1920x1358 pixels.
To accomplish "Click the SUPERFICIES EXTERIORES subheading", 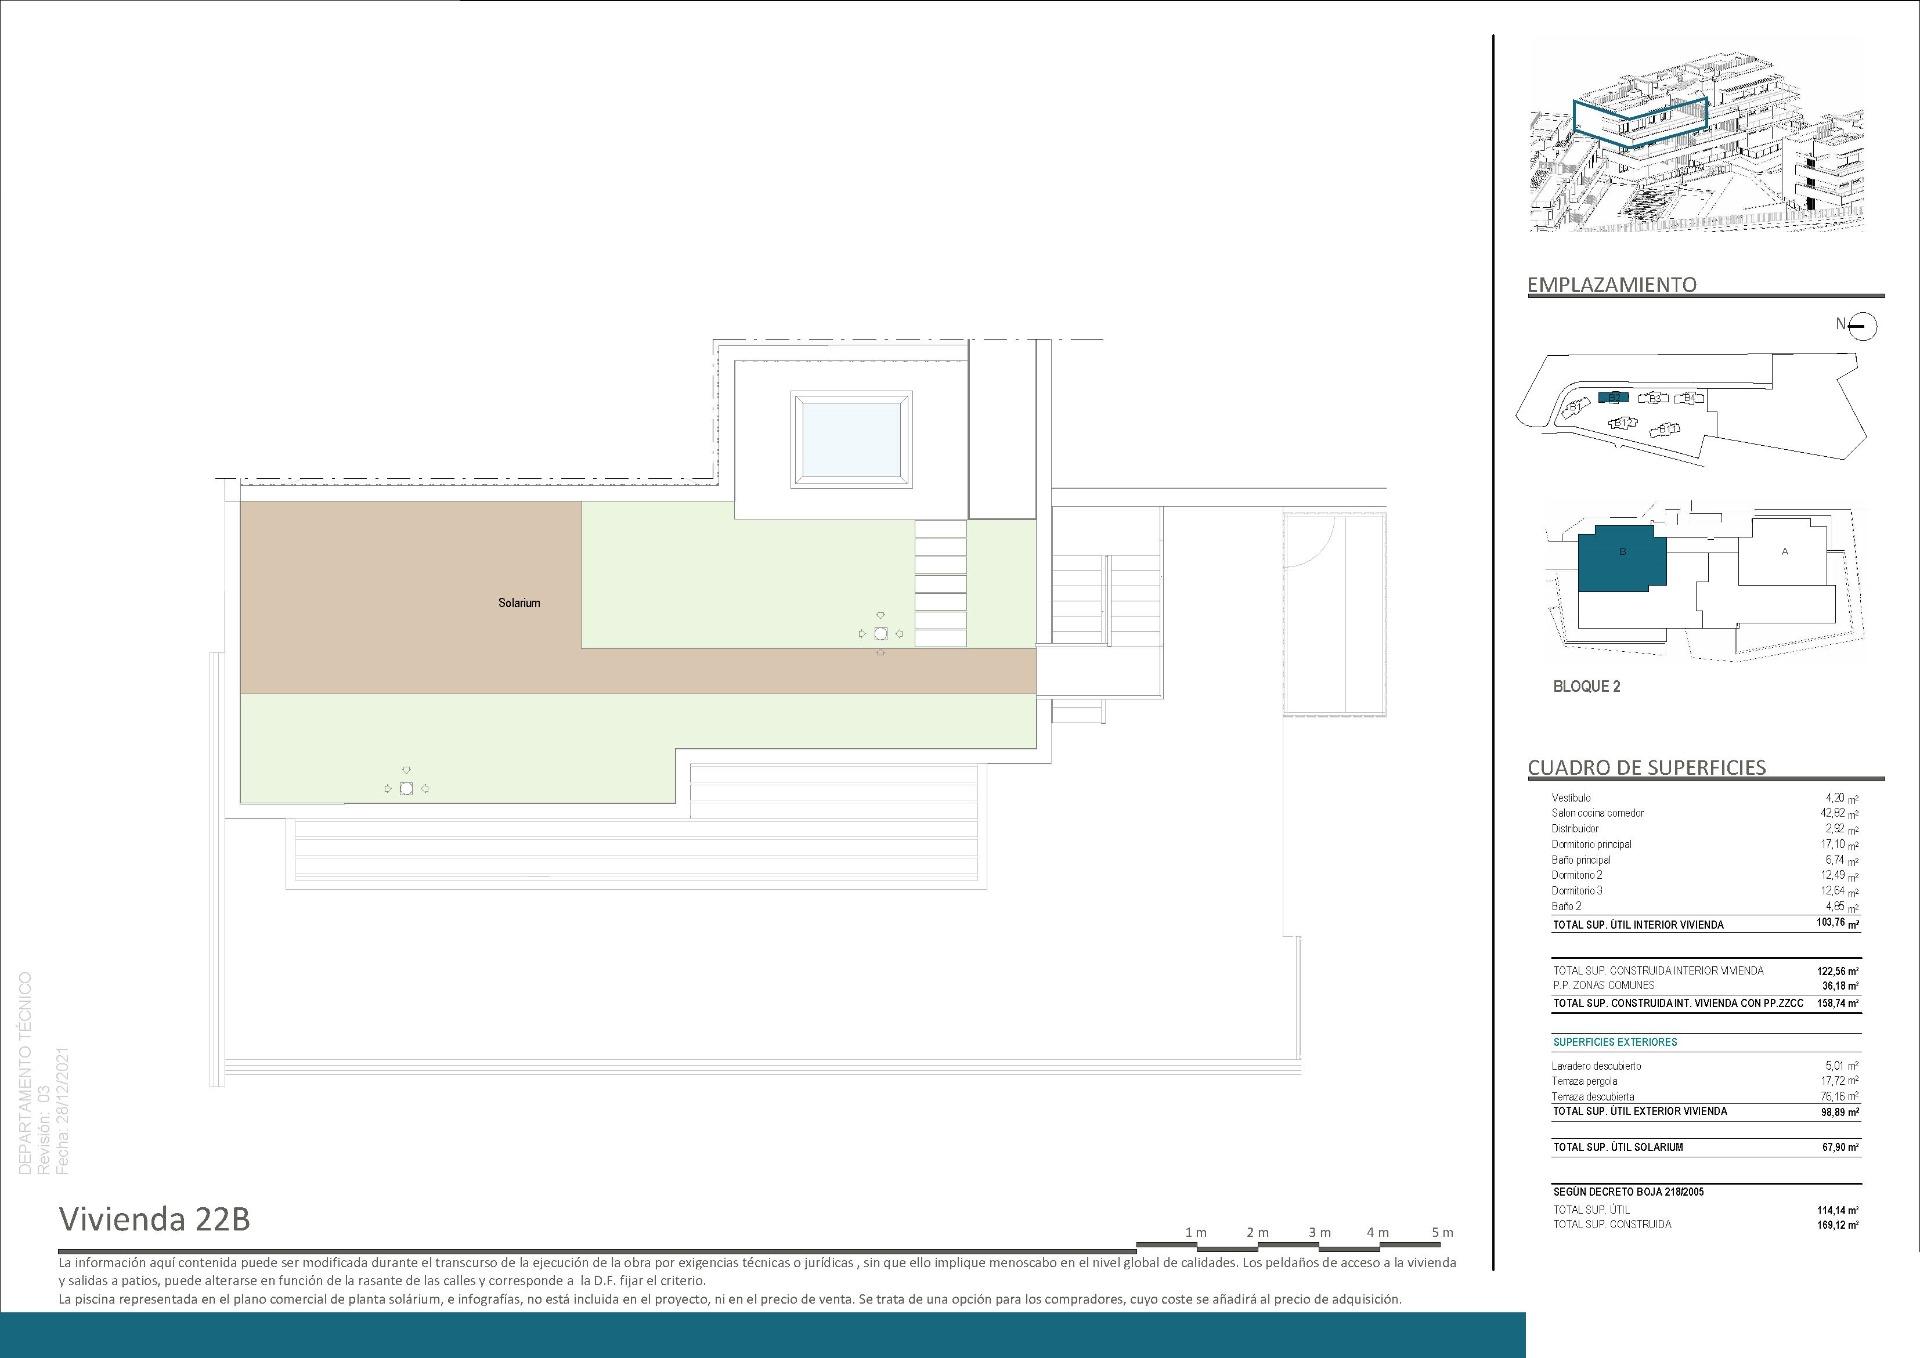I will tap(1615, 1042).
